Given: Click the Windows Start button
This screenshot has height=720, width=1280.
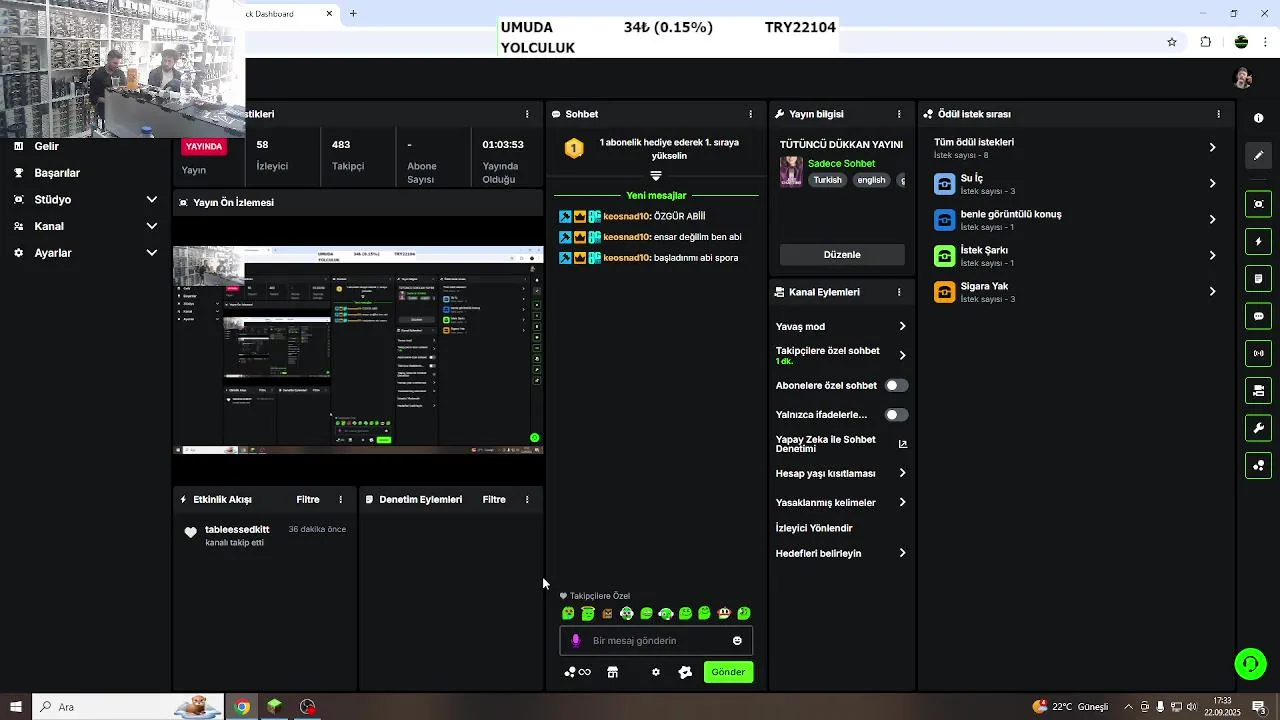Looking at the screenshot, I should [15, 707].
